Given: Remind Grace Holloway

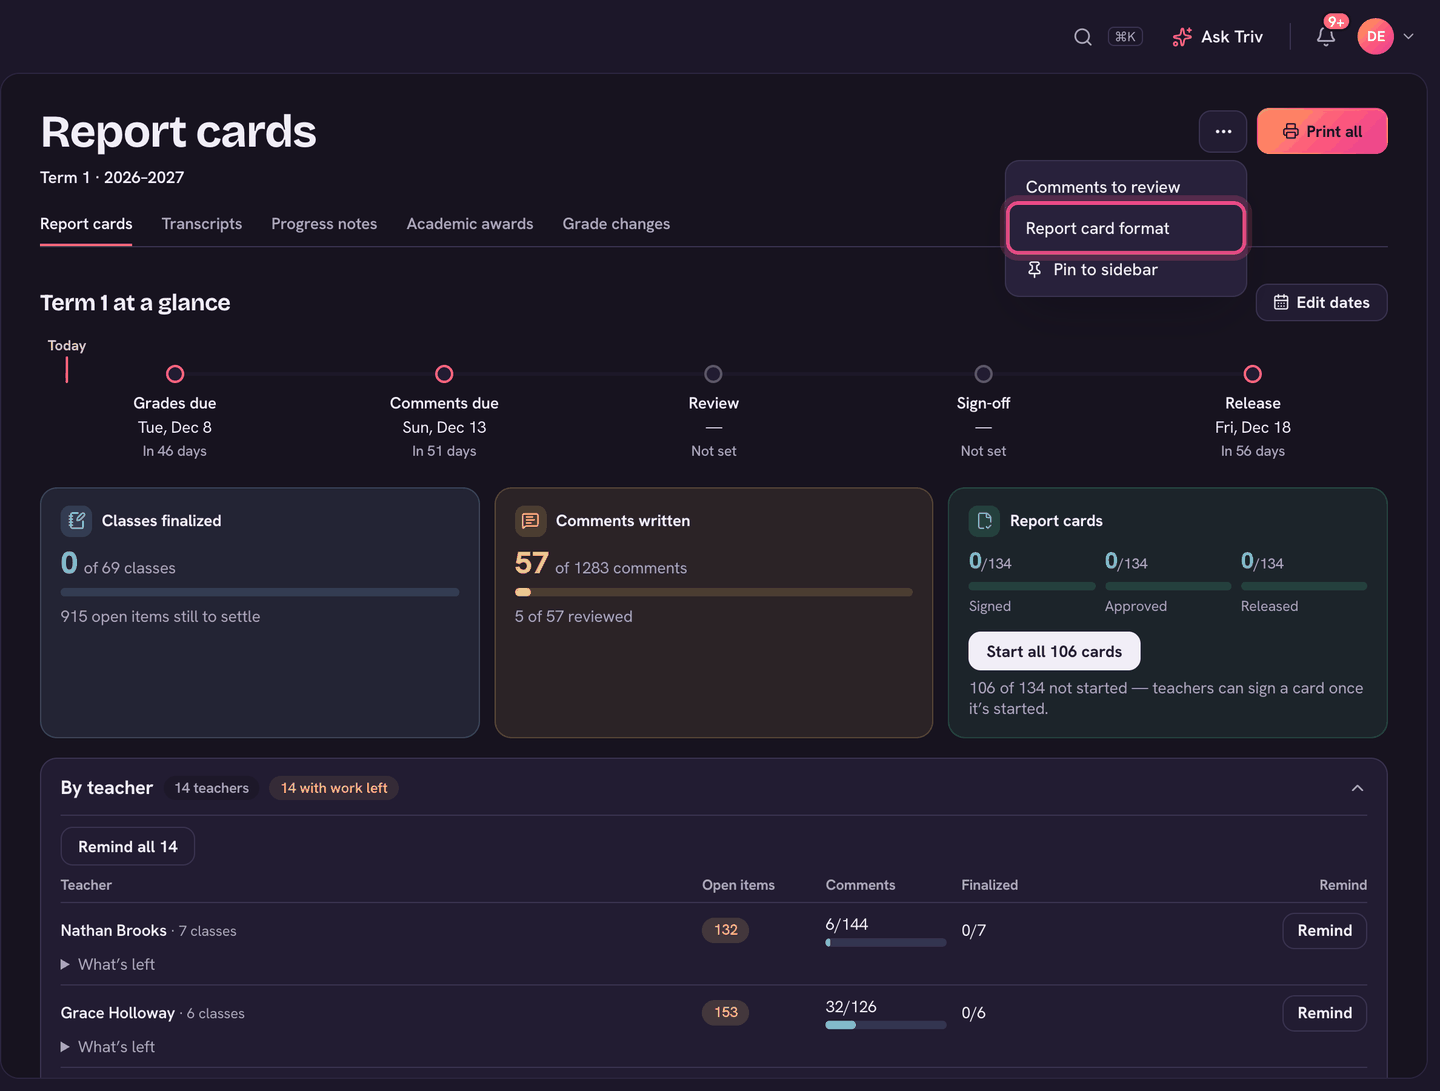Looking at the screenshot, I should 1324,1013.
